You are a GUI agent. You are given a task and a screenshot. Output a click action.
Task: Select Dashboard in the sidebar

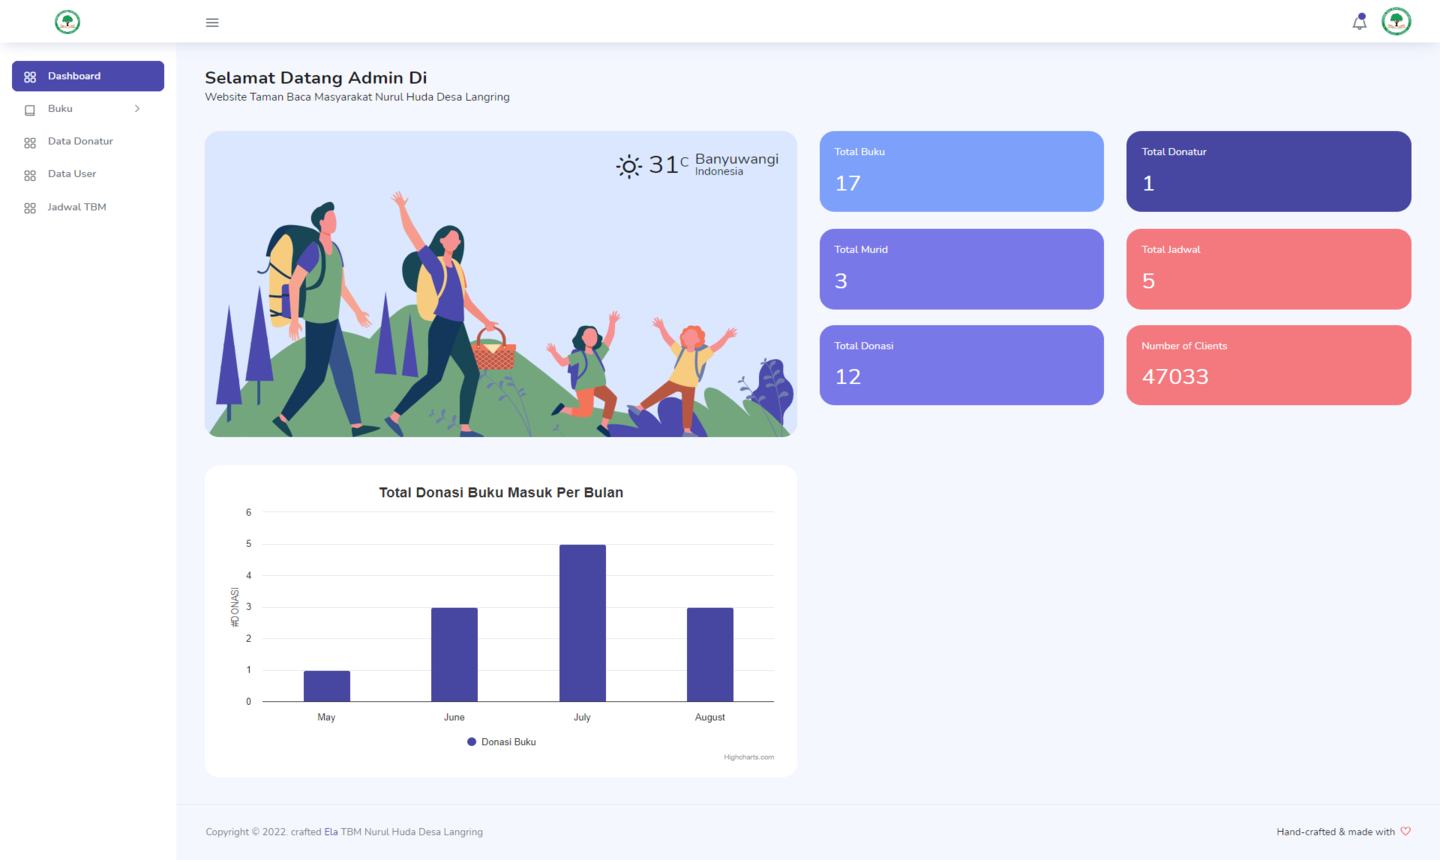pyautogui.click(x=88, y=76)
